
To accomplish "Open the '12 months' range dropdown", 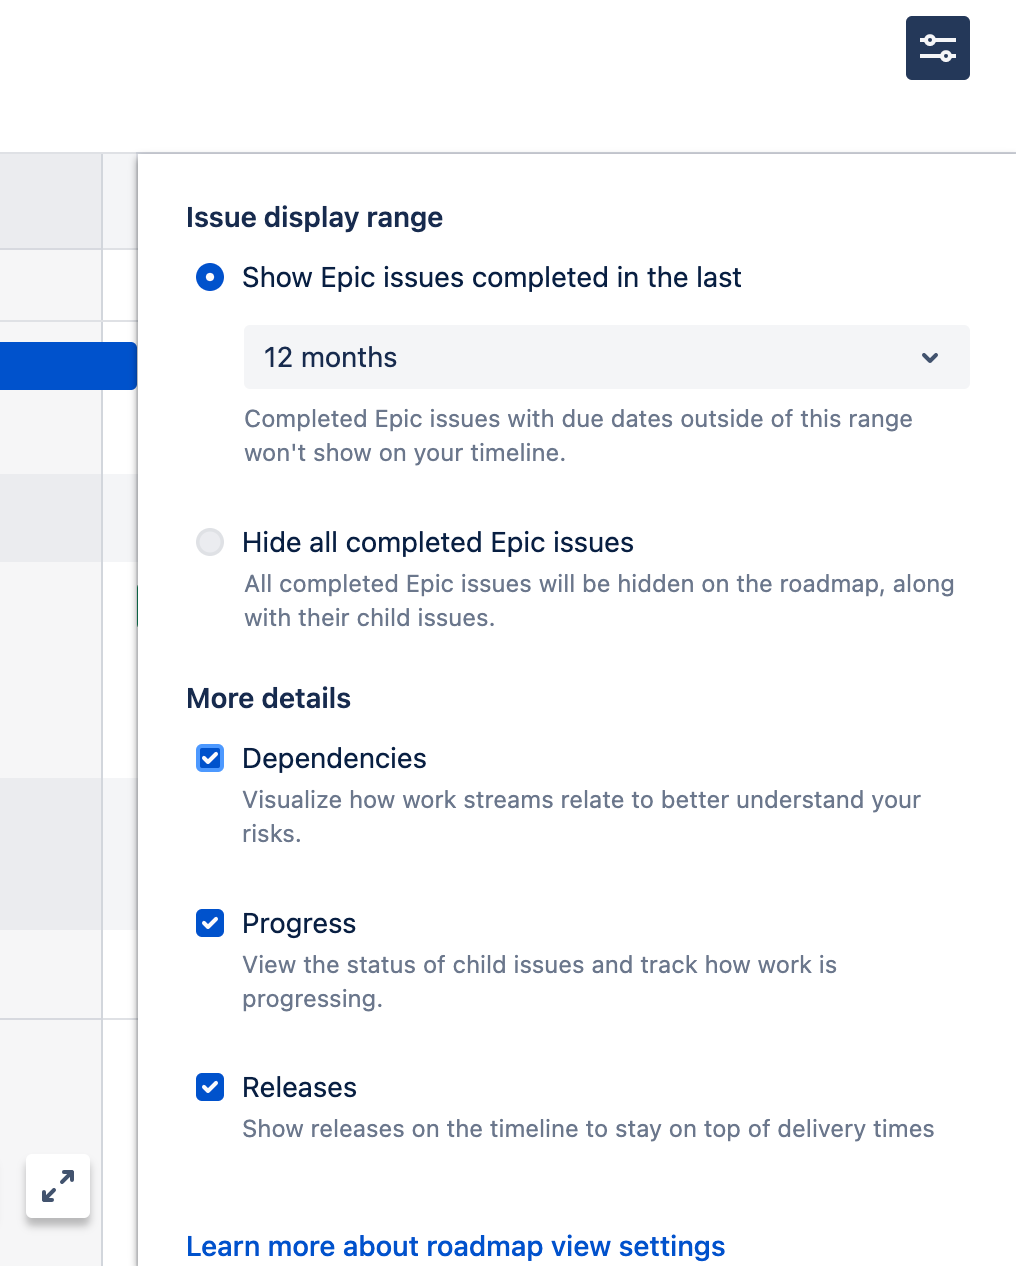I will [606, 357].
